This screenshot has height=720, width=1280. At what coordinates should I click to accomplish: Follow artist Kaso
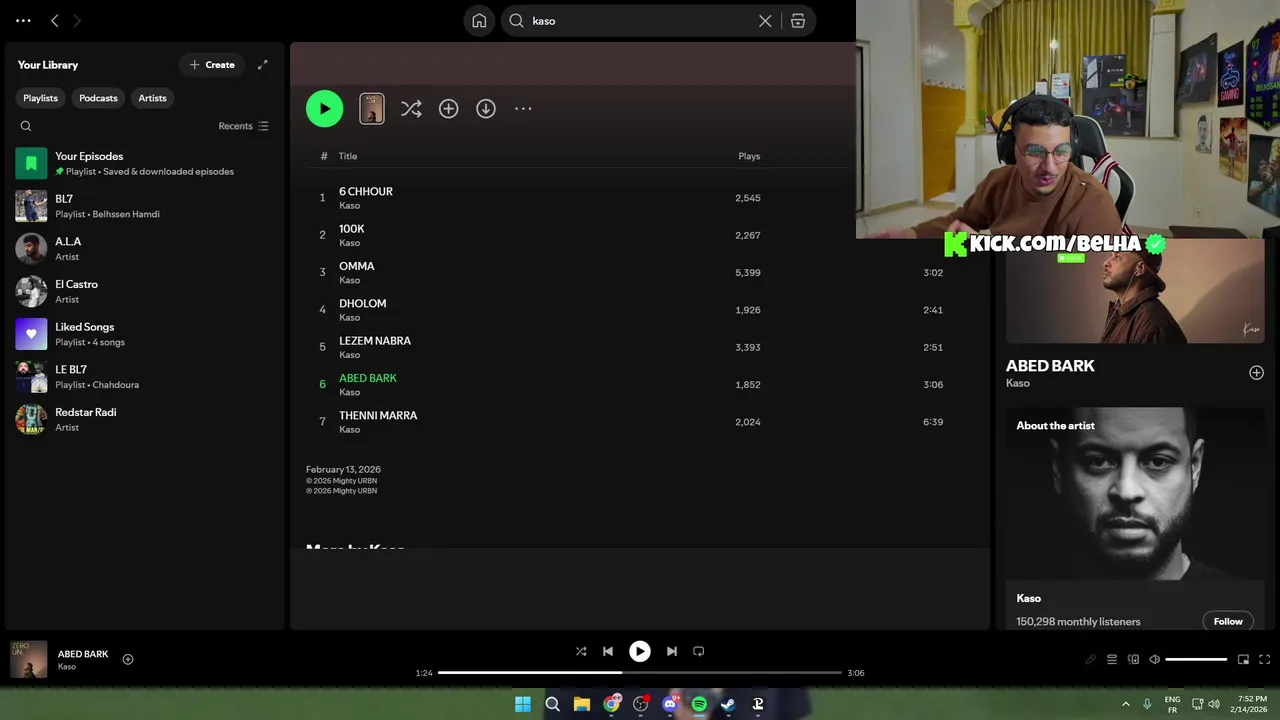click(1228, 621)
